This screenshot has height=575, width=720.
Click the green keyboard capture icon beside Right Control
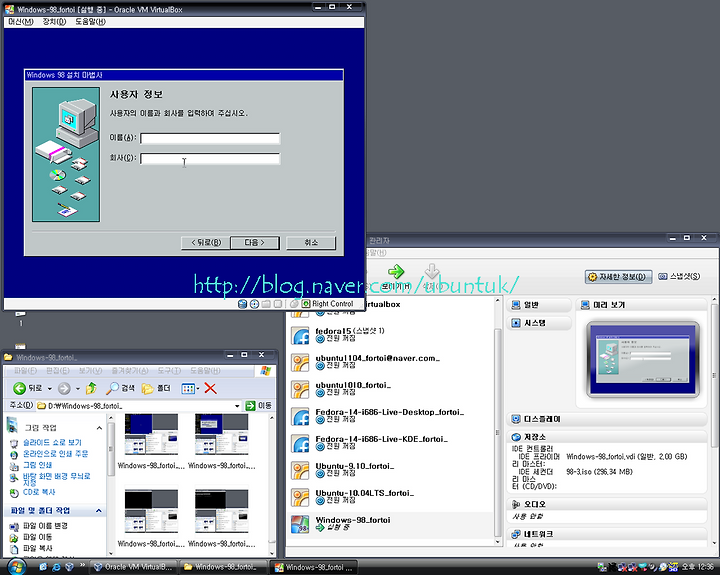pyautogui.click(x=306, y=304)
